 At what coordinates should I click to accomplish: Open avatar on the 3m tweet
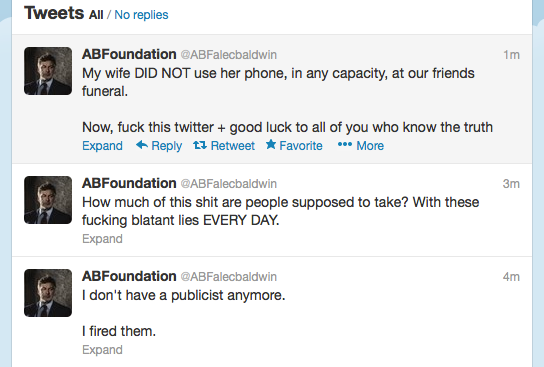48,200
